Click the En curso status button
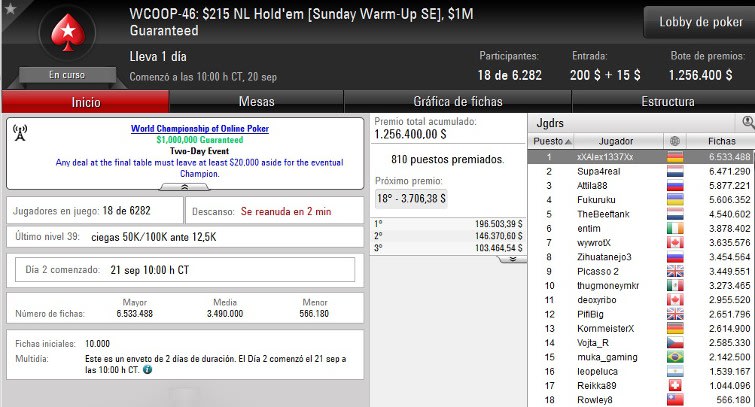 coord(67,75)
